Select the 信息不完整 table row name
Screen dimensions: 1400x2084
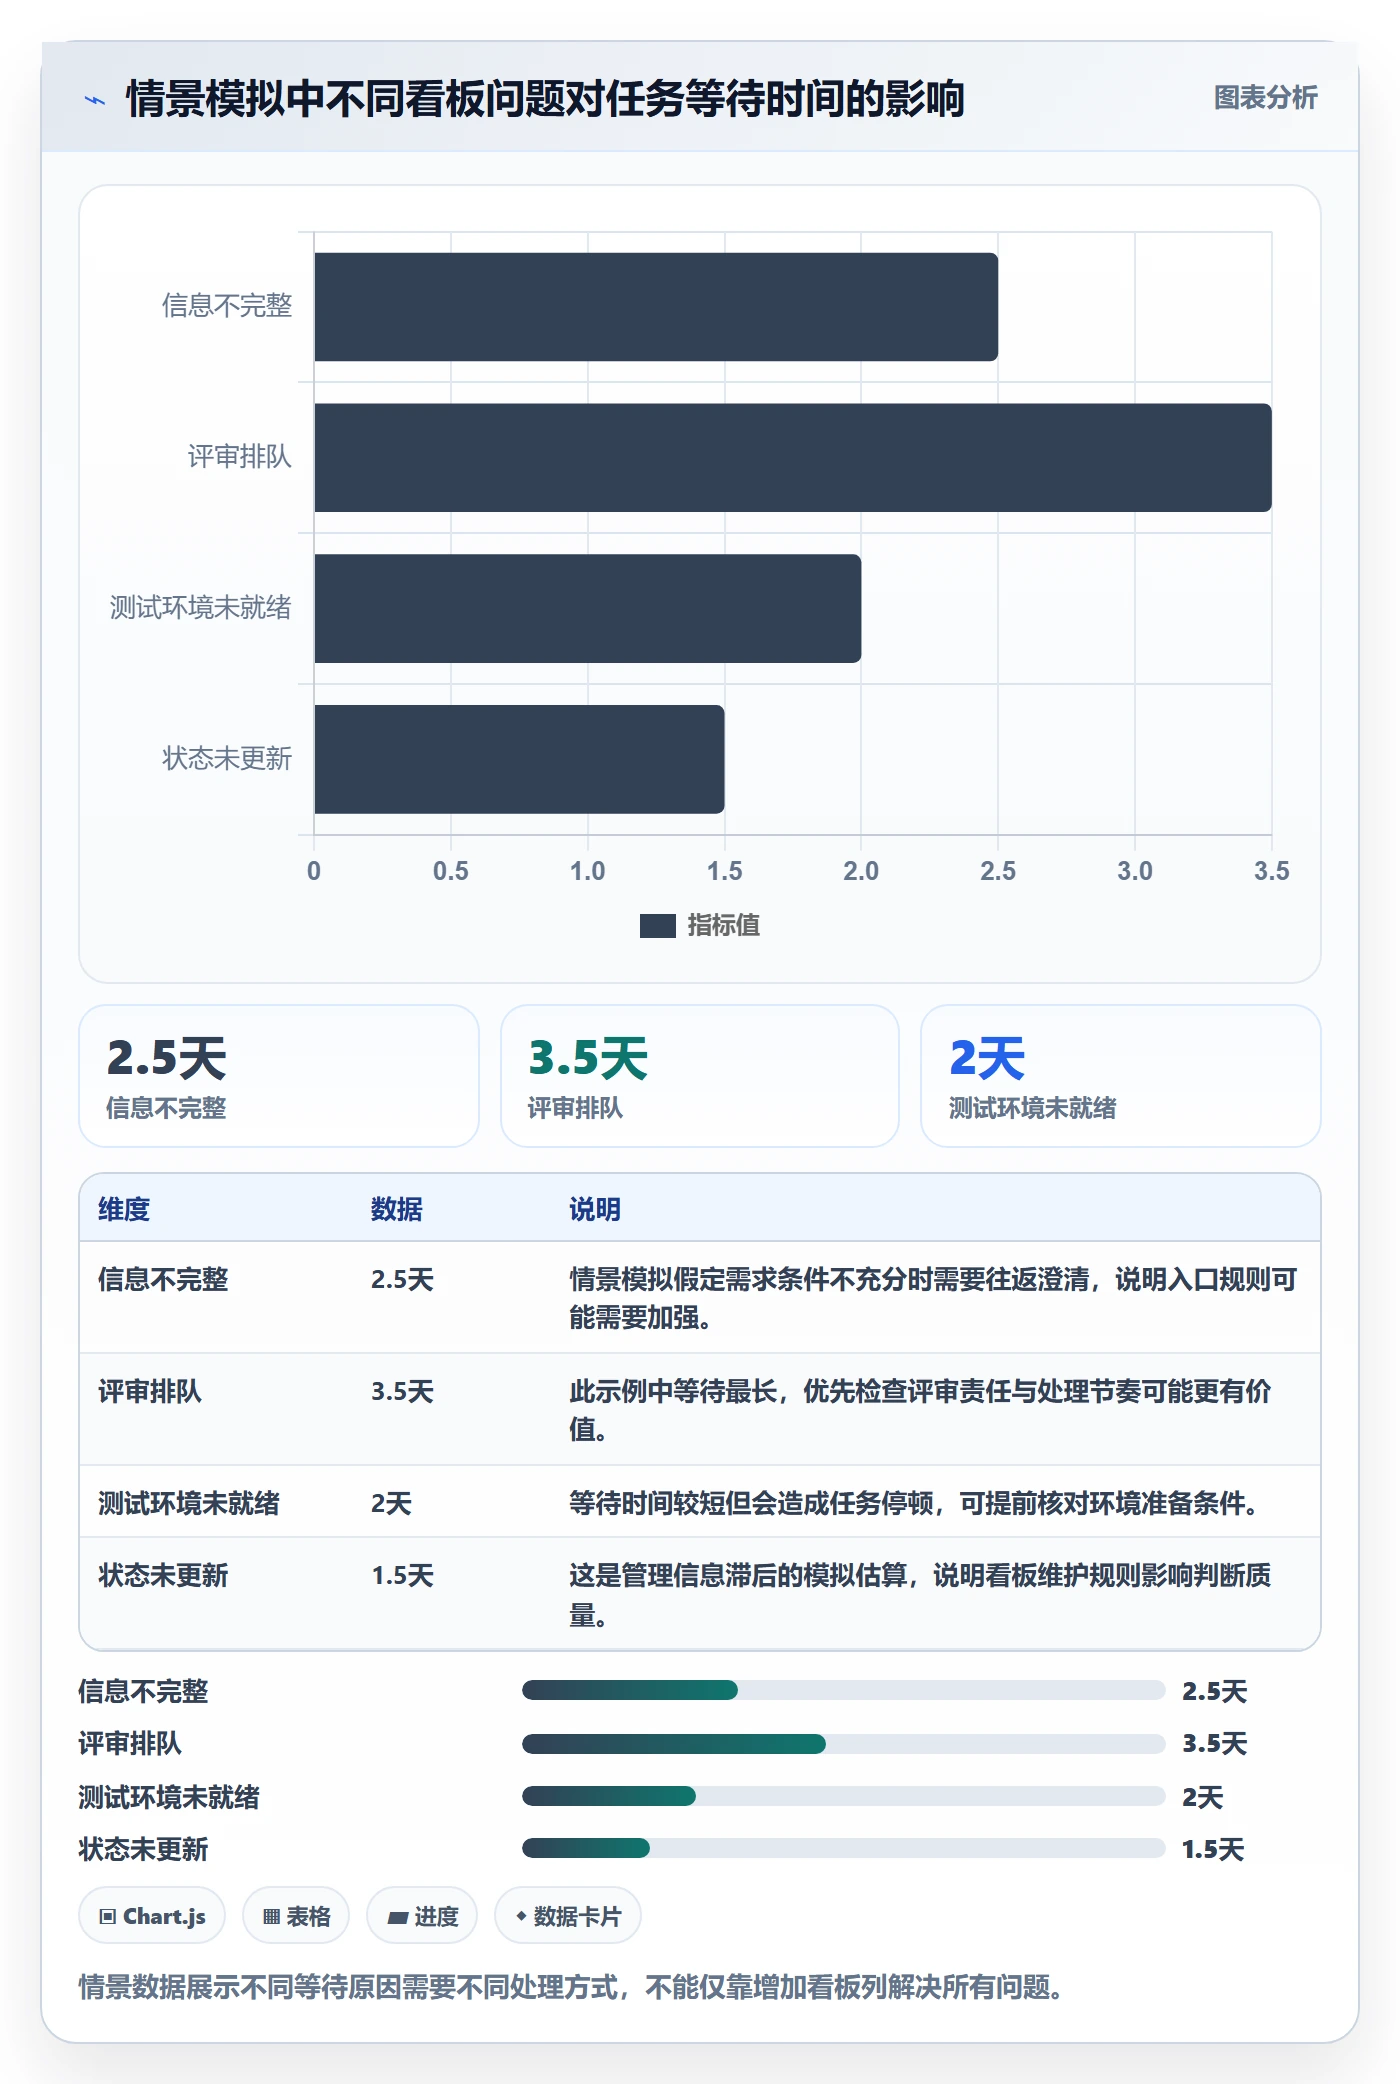tap(163, 1280)
